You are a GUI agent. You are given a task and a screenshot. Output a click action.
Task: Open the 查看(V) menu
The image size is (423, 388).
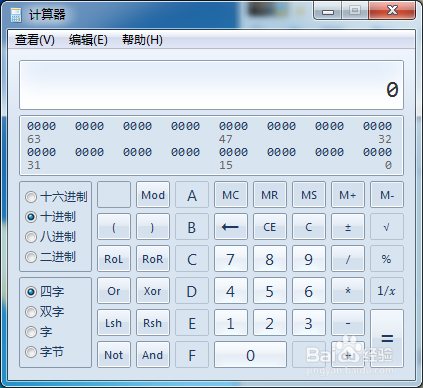click(x=35, y=40)
